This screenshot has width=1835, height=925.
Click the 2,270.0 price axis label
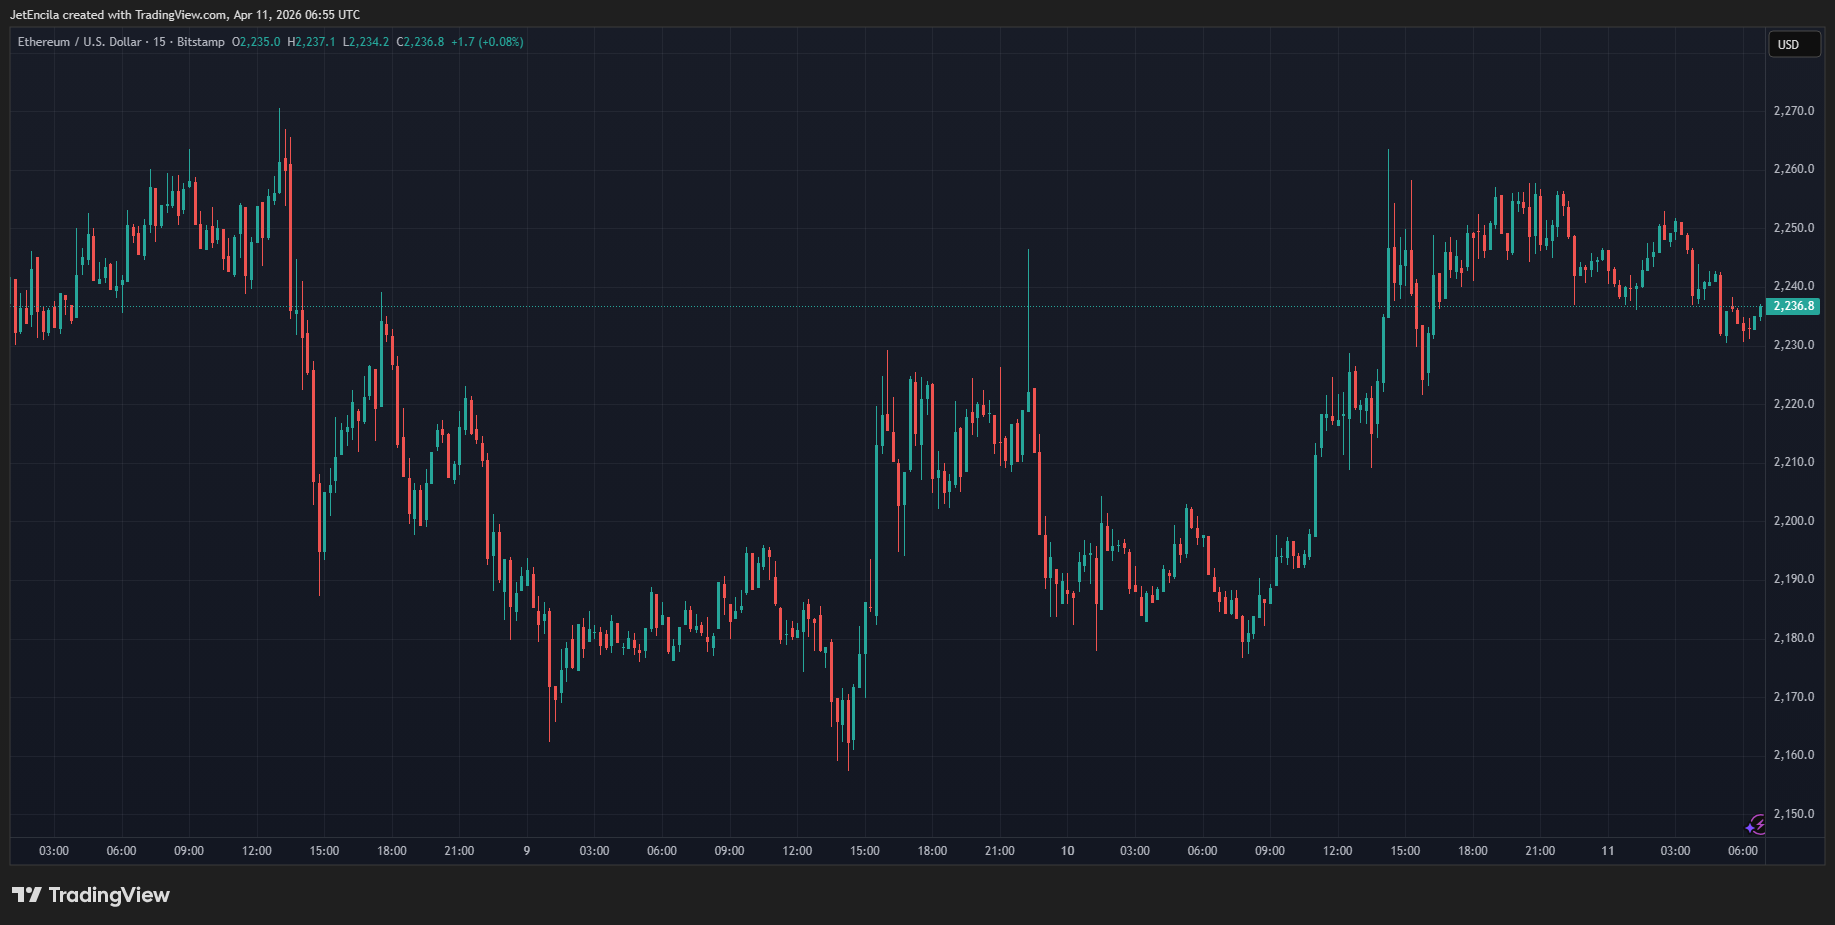(1793, 111)
